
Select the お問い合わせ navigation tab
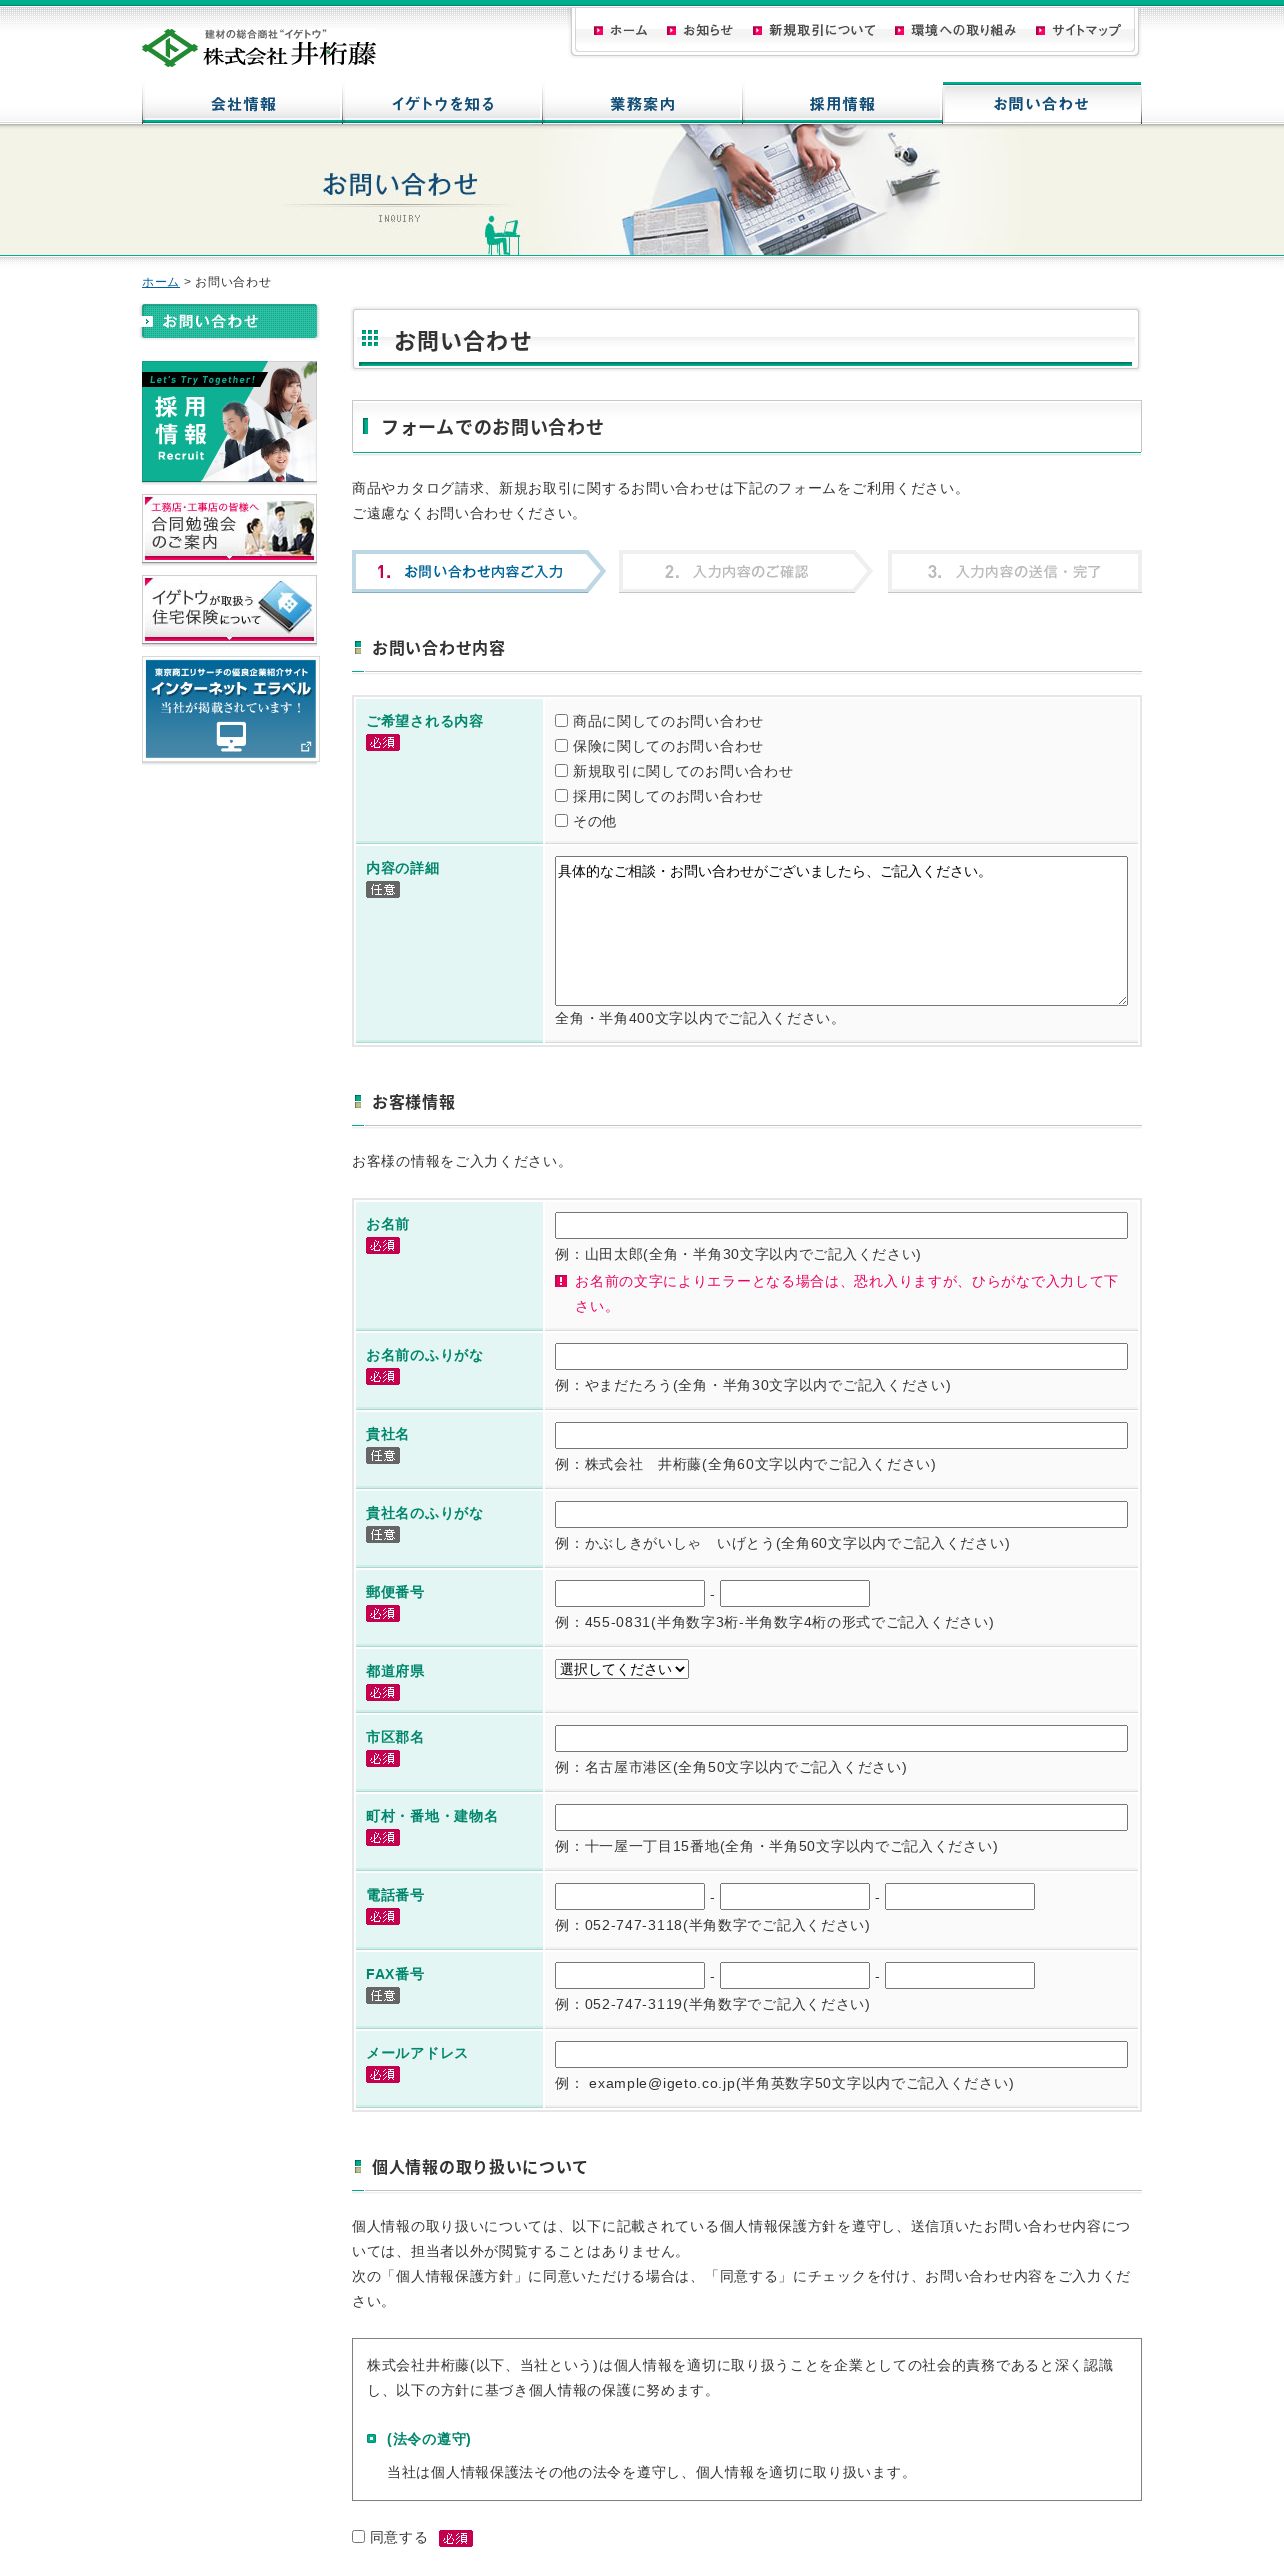[1042, 103]
